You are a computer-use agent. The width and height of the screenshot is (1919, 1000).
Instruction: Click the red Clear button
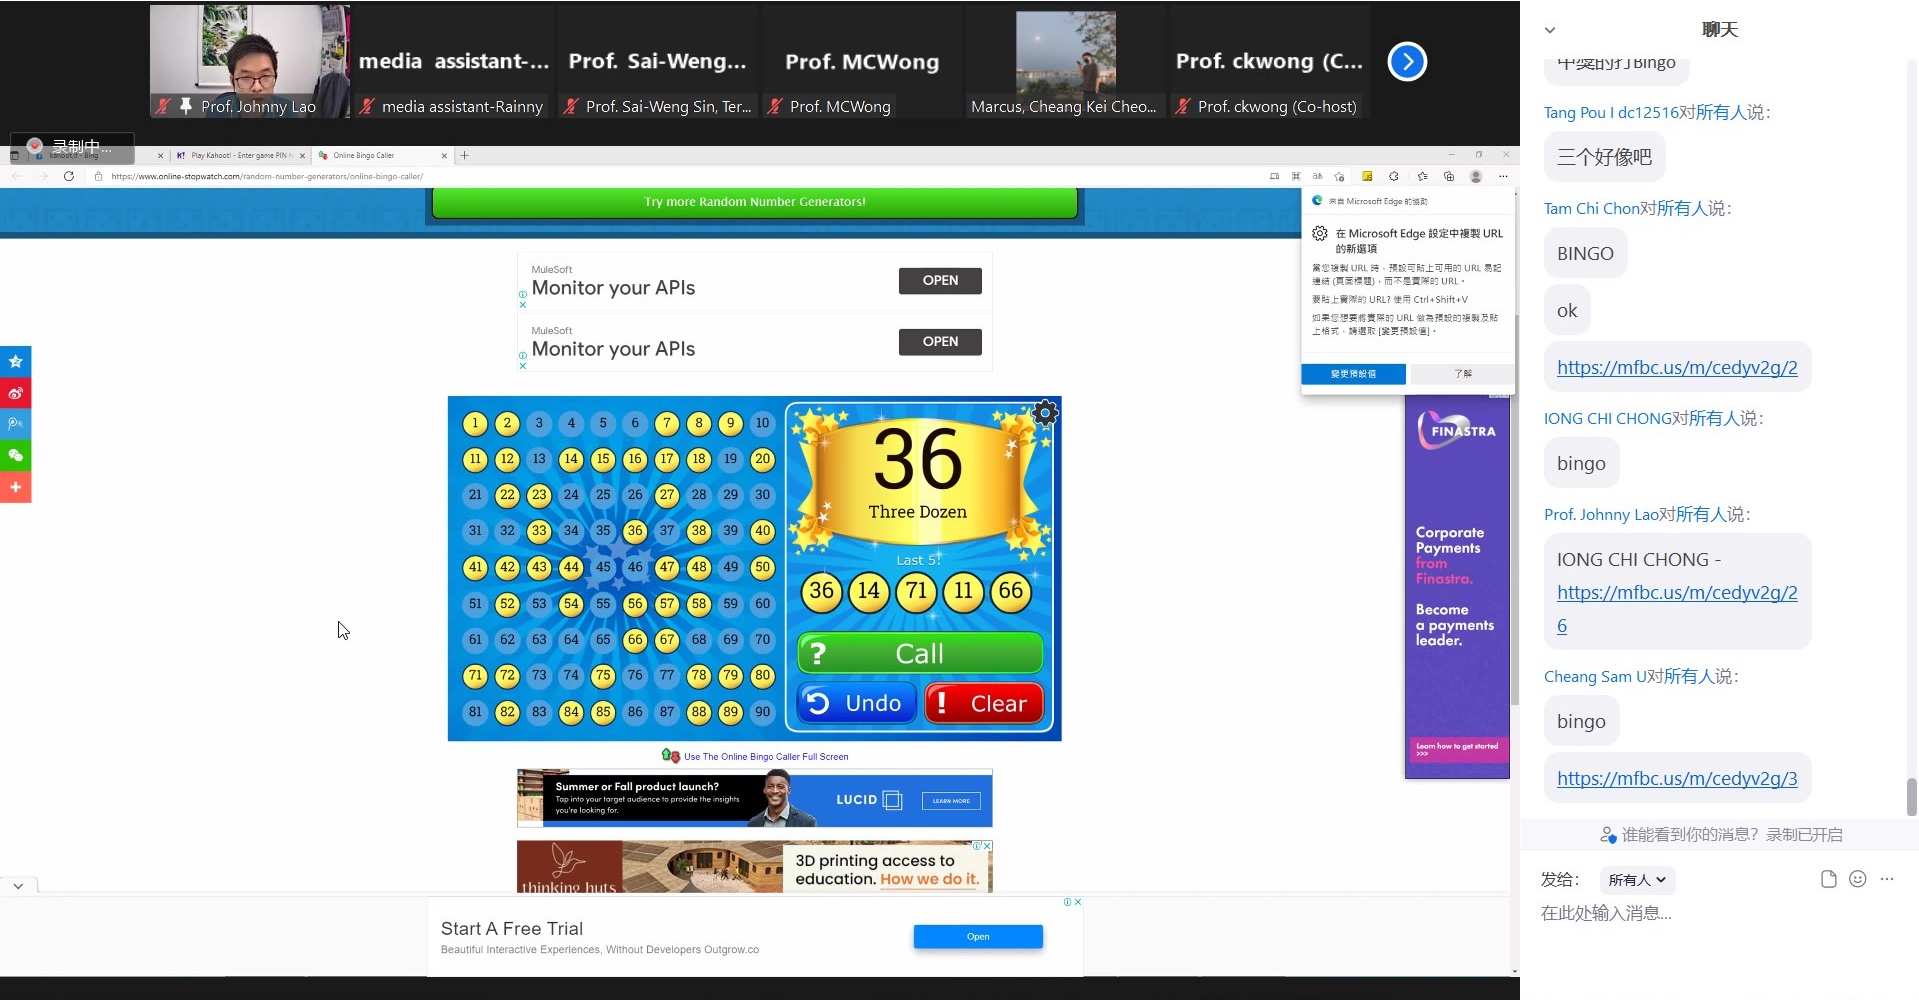[x=984, y=703]
